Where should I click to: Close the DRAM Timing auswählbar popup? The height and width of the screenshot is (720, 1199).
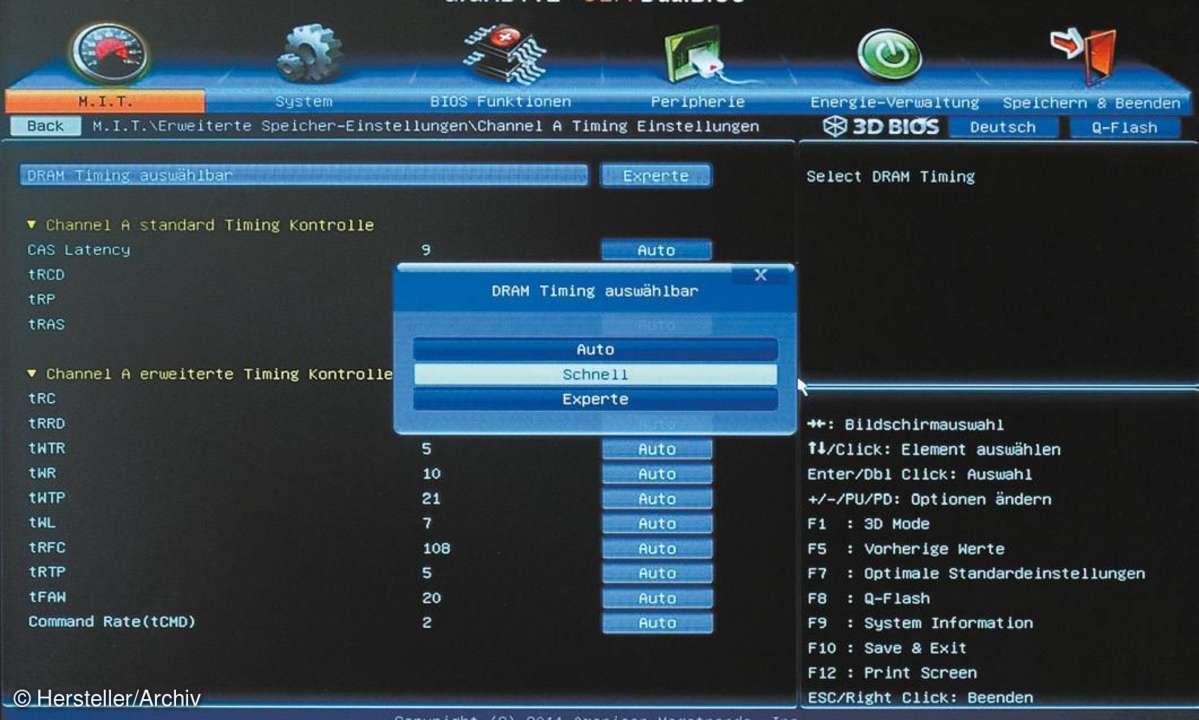coord(760,274)
